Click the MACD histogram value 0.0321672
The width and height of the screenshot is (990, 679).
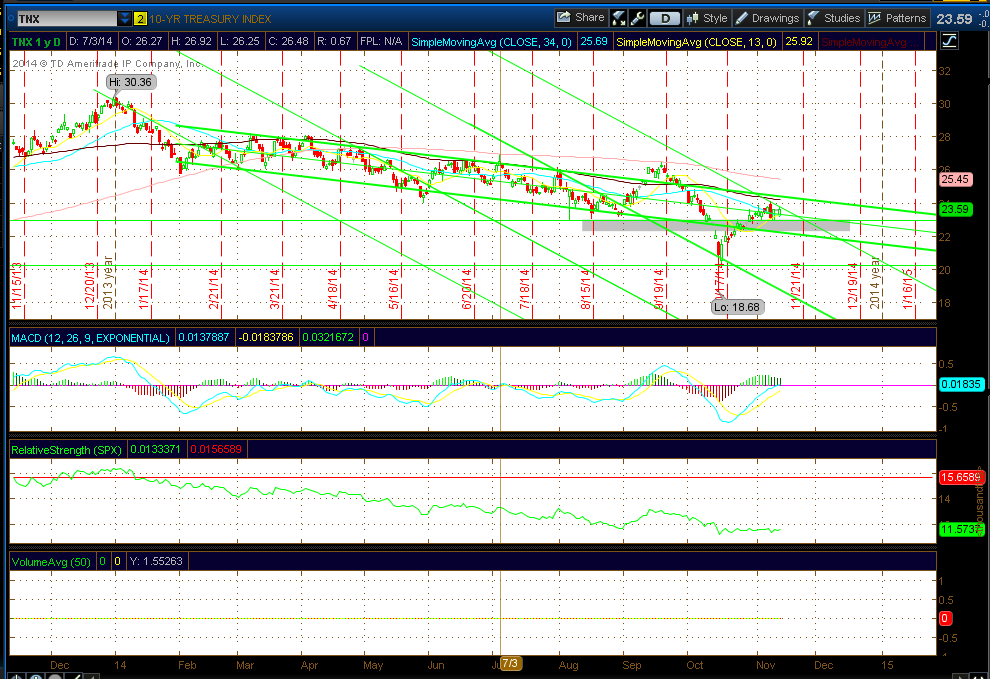click(x=328, y=337)
